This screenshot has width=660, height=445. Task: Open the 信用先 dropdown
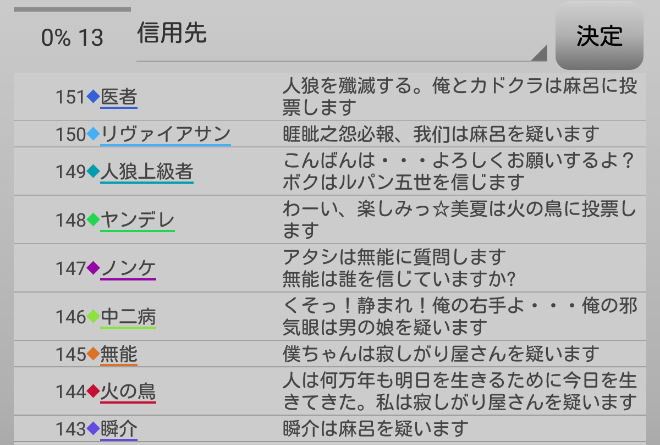tap(340, 37)
